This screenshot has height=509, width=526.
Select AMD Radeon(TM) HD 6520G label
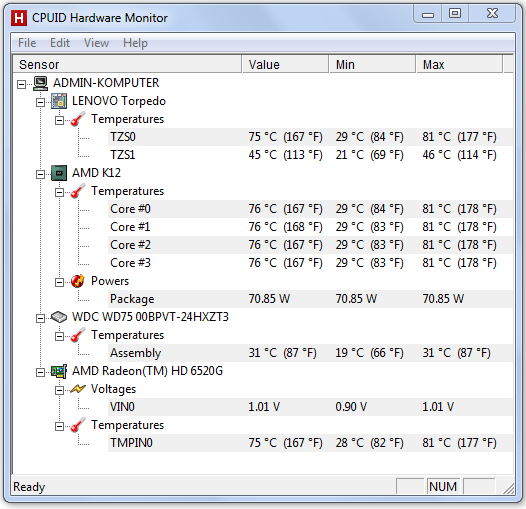click(147, 371)
